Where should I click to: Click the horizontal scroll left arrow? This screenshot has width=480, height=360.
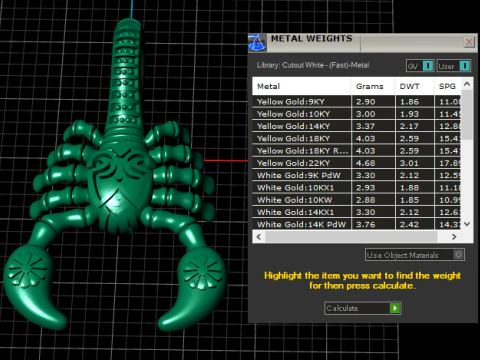pos(259,237)
